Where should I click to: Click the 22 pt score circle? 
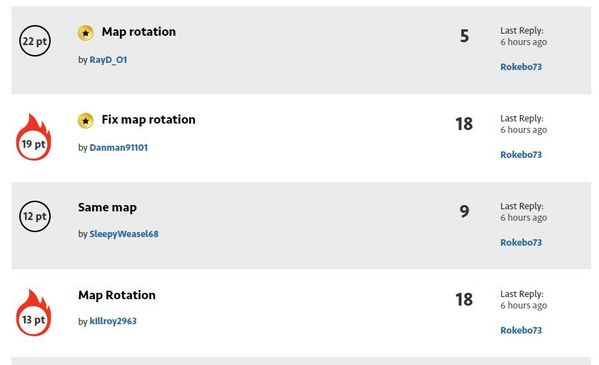point(35,41)
